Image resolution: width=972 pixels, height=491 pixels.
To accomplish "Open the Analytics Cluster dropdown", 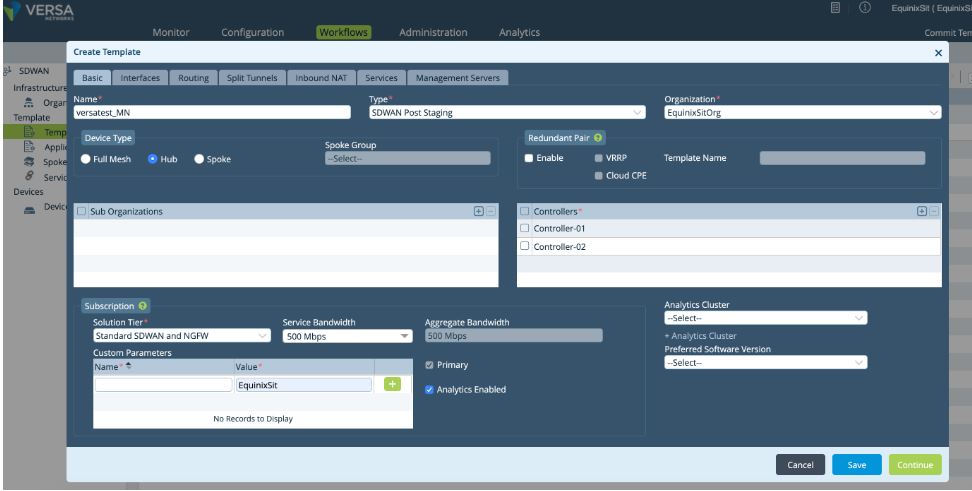I will point(765,318).
